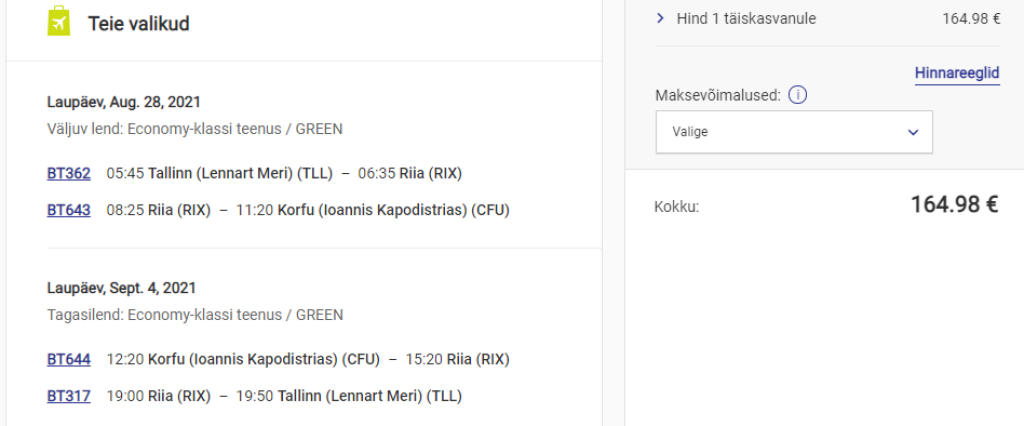Viewport: 1024px width, 426px height.
Task: Open the Hinnareeglid fare rules link
Action: [x=957, y=74]
